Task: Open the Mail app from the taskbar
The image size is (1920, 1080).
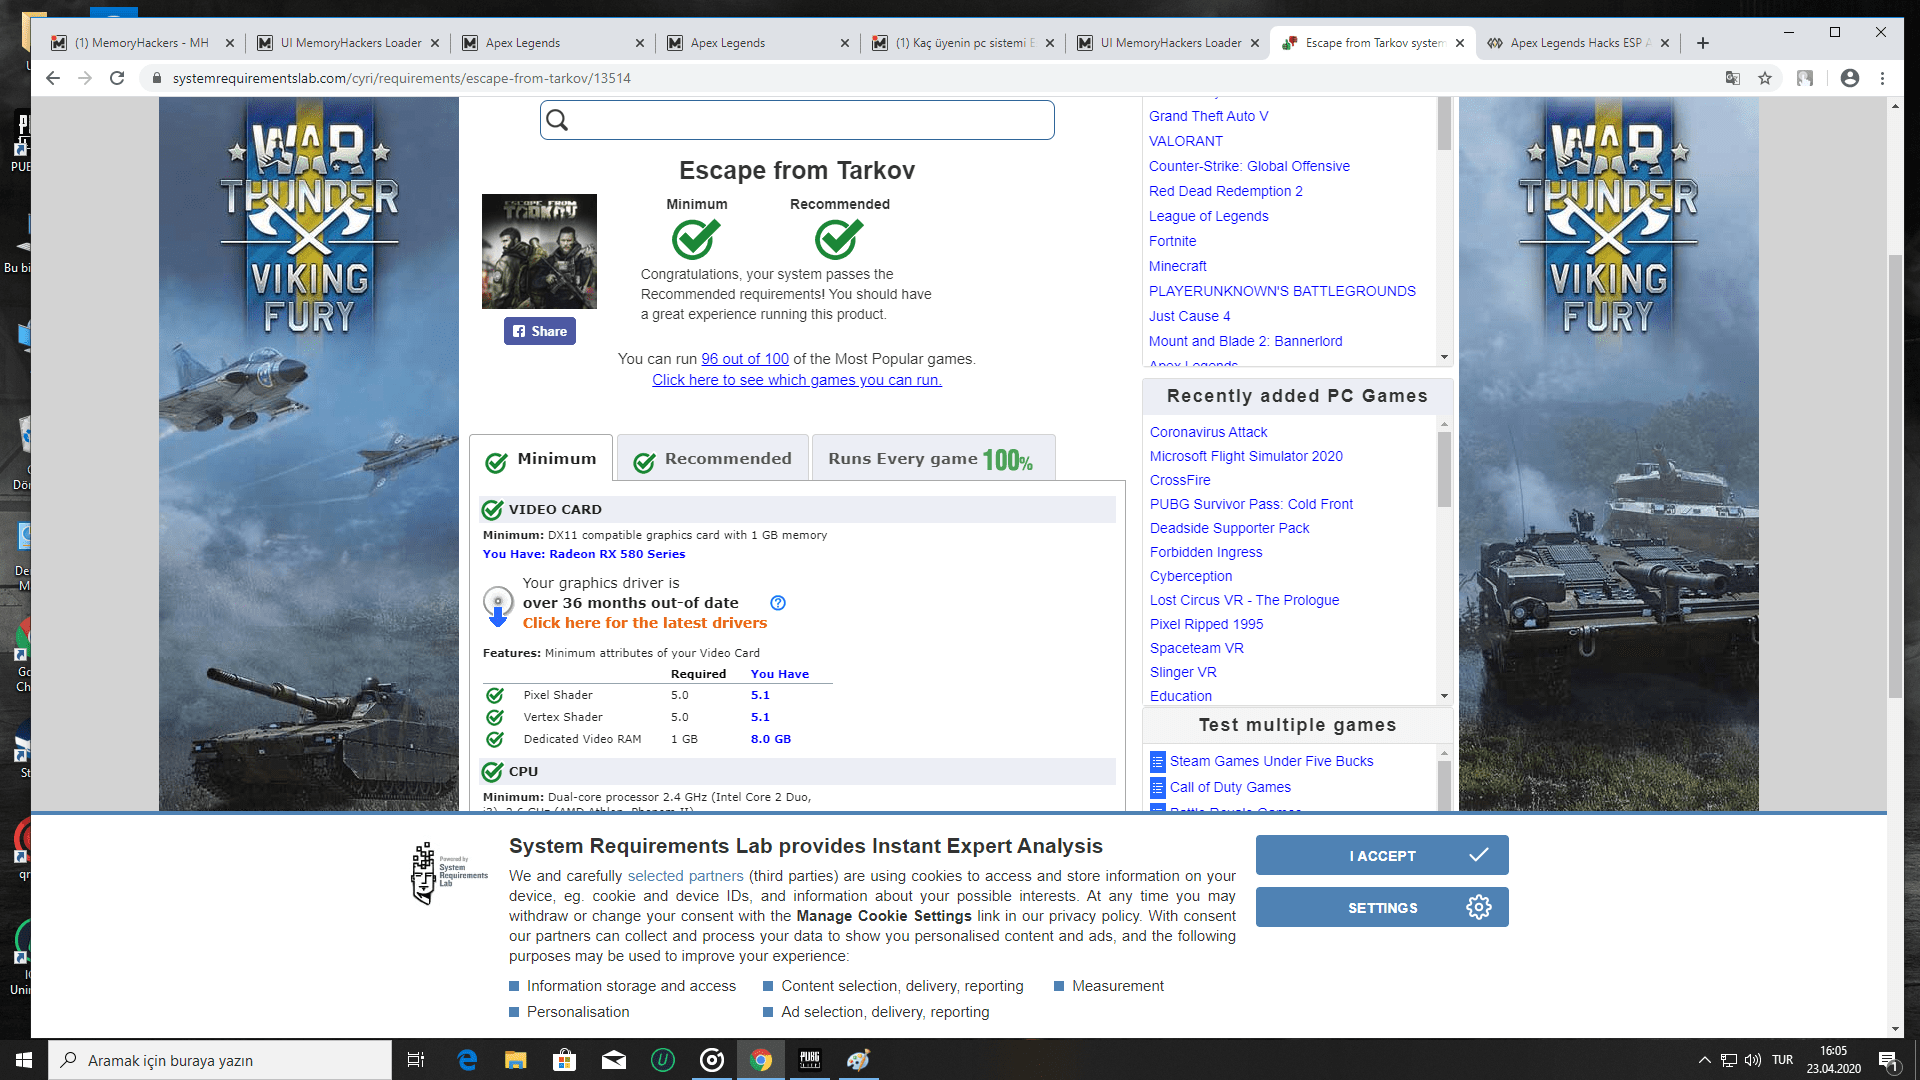Action: pyautogui.click(x=614, y=1060)
